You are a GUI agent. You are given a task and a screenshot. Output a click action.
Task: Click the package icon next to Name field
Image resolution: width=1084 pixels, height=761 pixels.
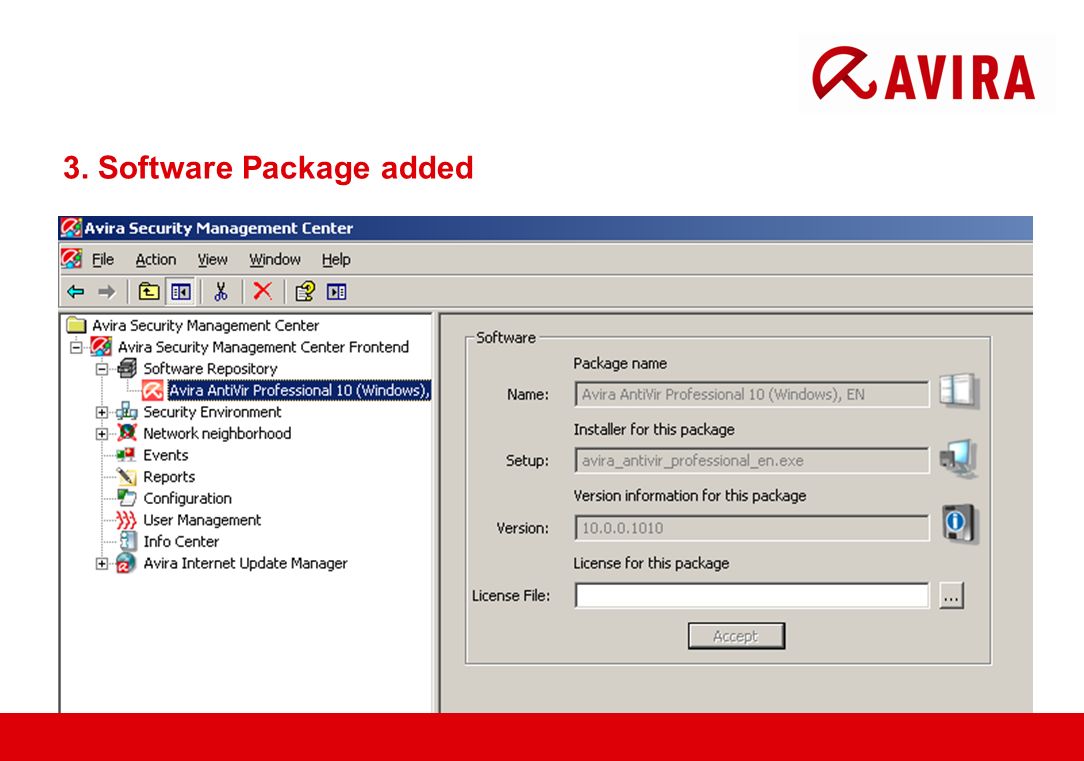pos(958,391)
